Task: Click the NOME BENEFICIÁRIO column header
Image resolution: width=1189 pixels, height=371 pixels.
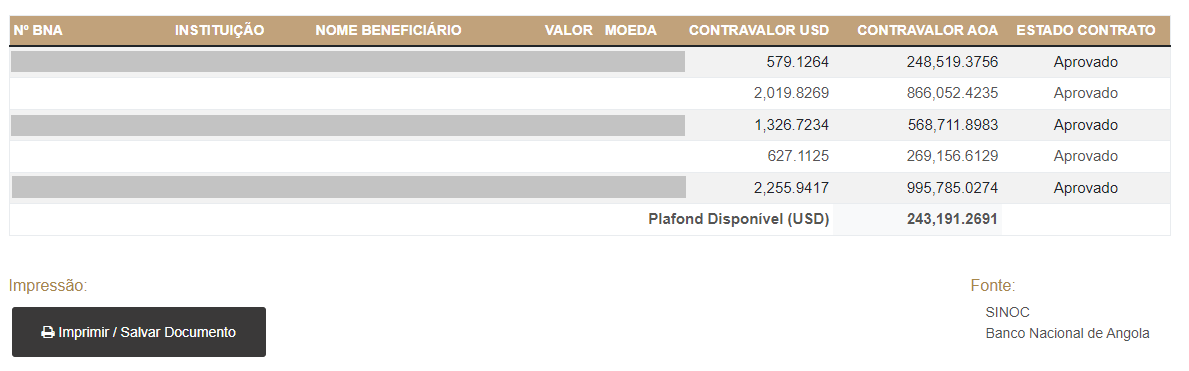Action: [388, 30]
